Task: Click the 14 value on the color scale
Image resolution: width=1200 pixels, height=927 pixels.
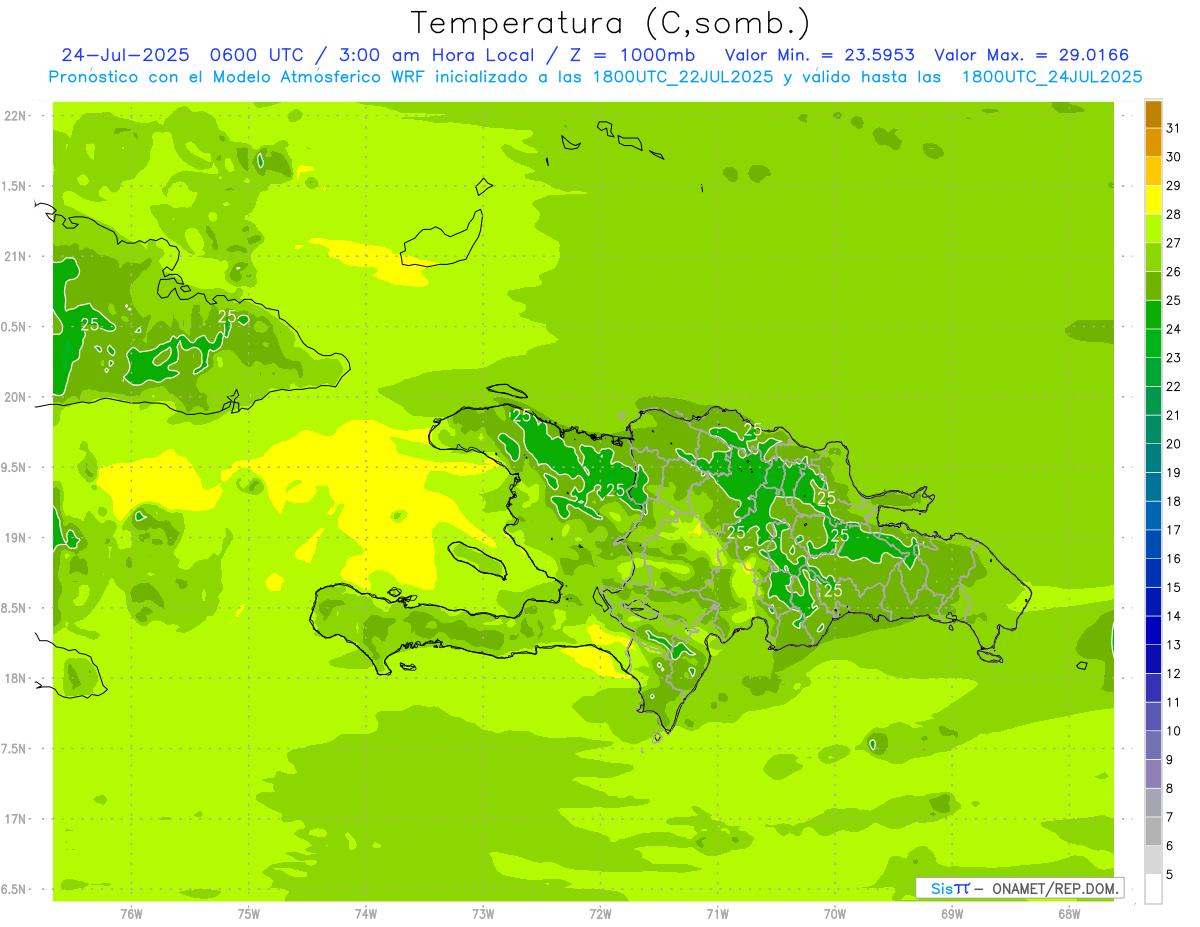Action: click(1174, 616)
